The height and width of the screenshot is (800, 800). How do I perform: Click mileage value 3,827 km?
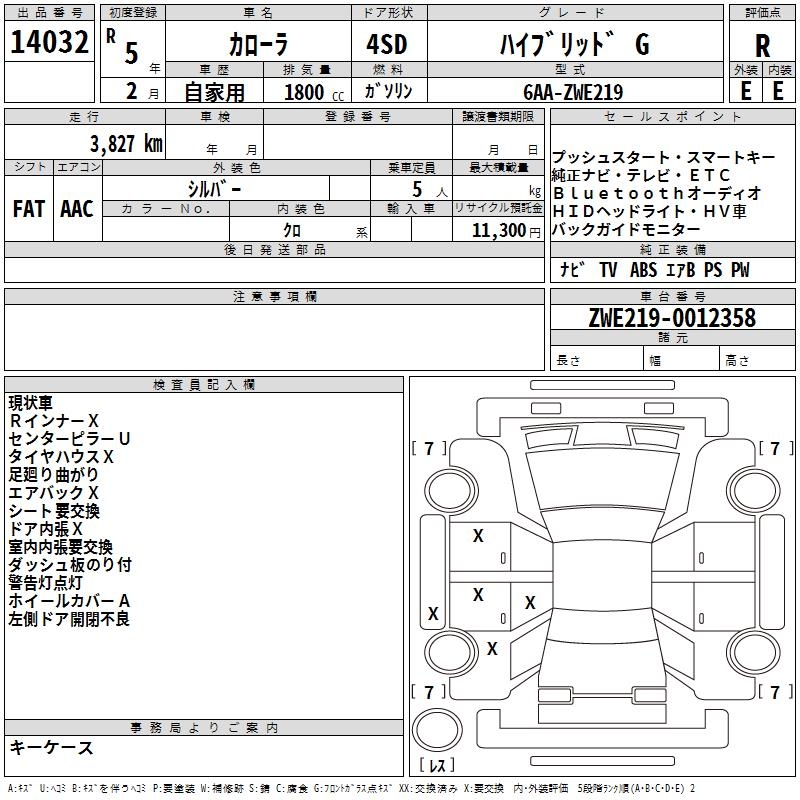coord(126,144)
